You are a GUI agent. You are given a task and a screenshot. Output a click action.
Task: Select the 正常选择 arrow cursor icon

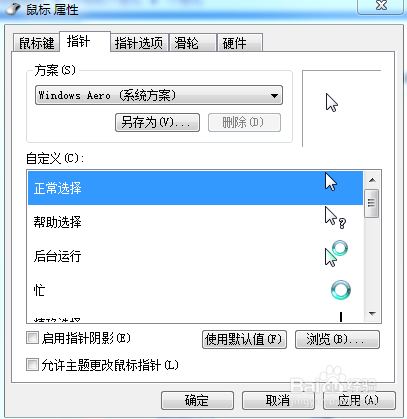331,182
